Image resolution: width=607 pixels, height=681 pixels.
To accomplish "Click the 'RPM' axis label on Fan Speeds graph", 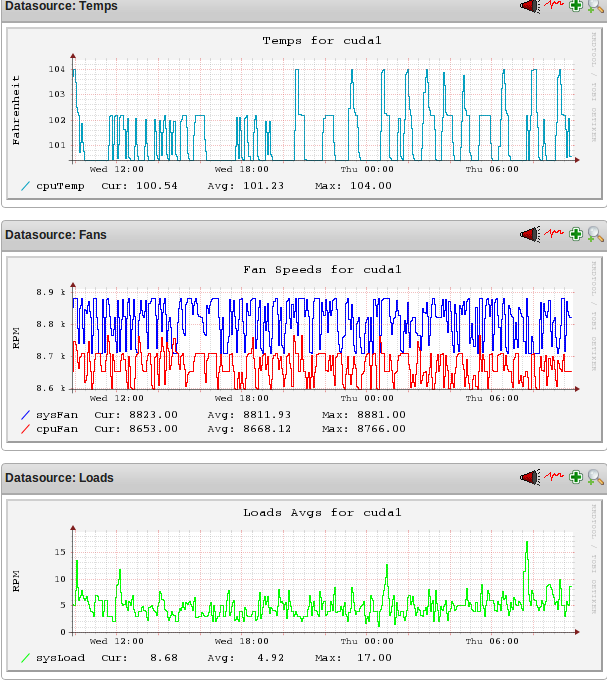I will click(16, 338).
